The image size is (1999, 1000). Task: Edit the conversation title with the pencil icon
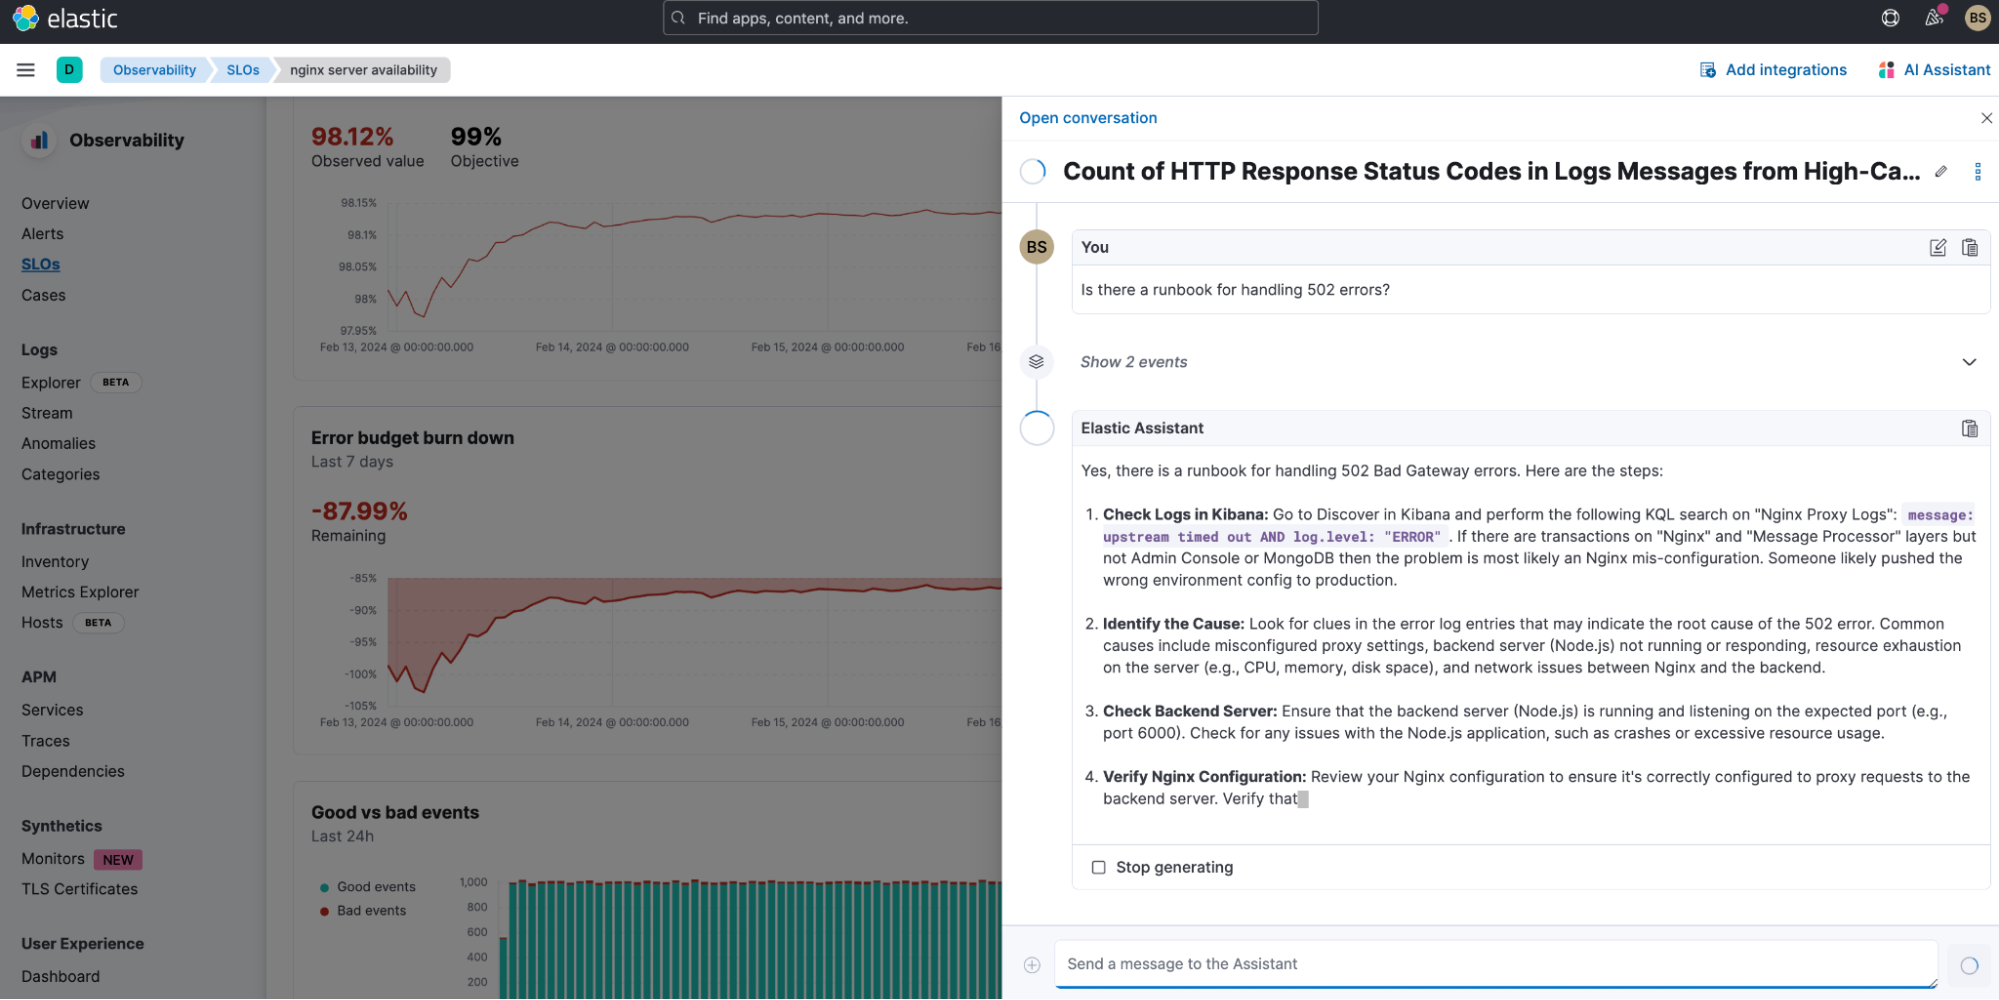point(1940,171)
